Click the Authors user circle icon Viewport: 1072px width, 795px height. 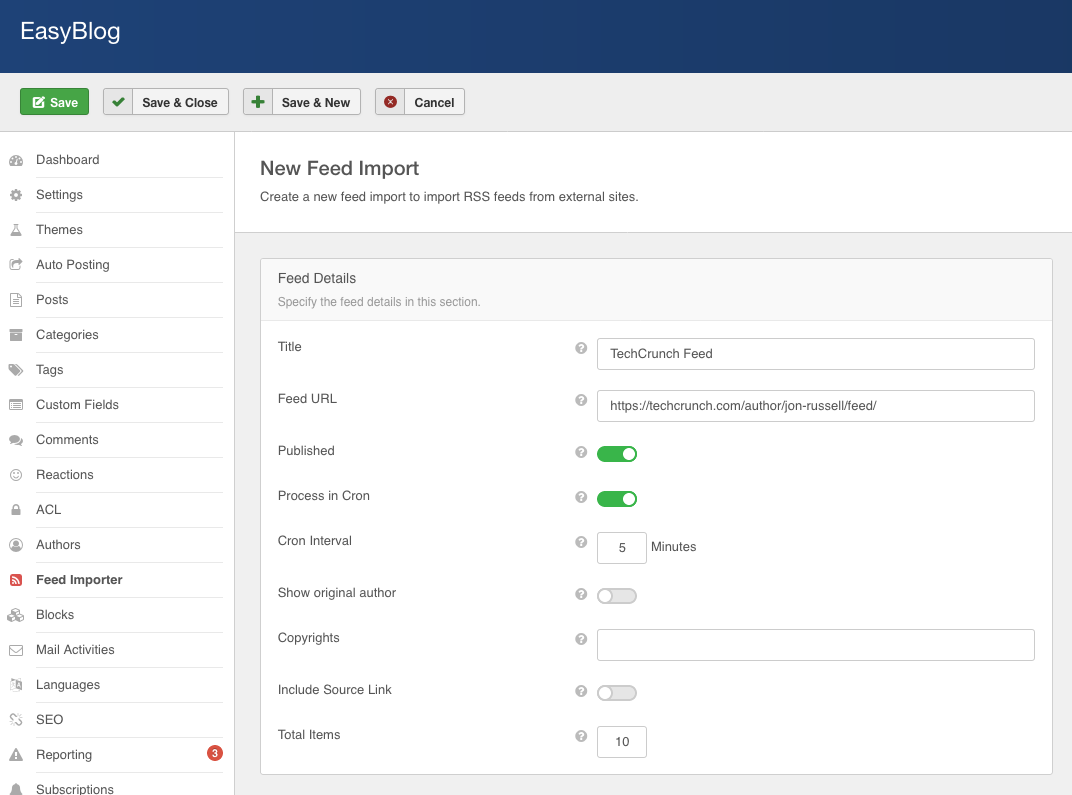point(16,545)
